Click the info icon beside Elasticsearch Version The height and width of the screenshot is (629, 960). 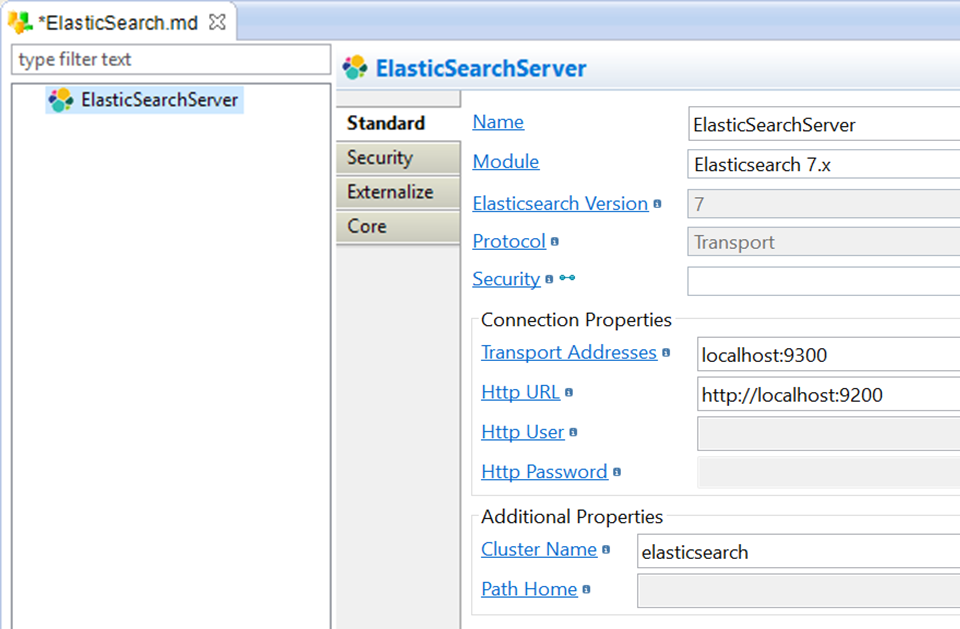pyautogui.click(x=657, y=202)
